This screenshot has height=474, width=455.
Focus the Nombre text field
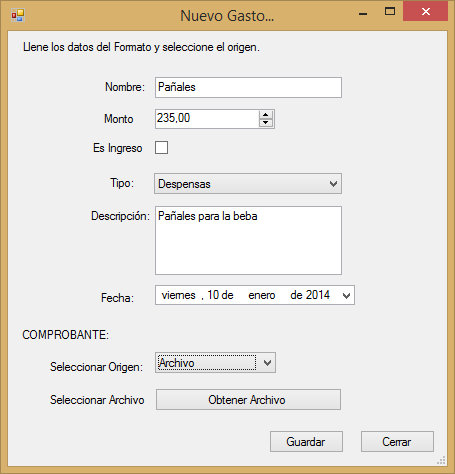point(248,87)
